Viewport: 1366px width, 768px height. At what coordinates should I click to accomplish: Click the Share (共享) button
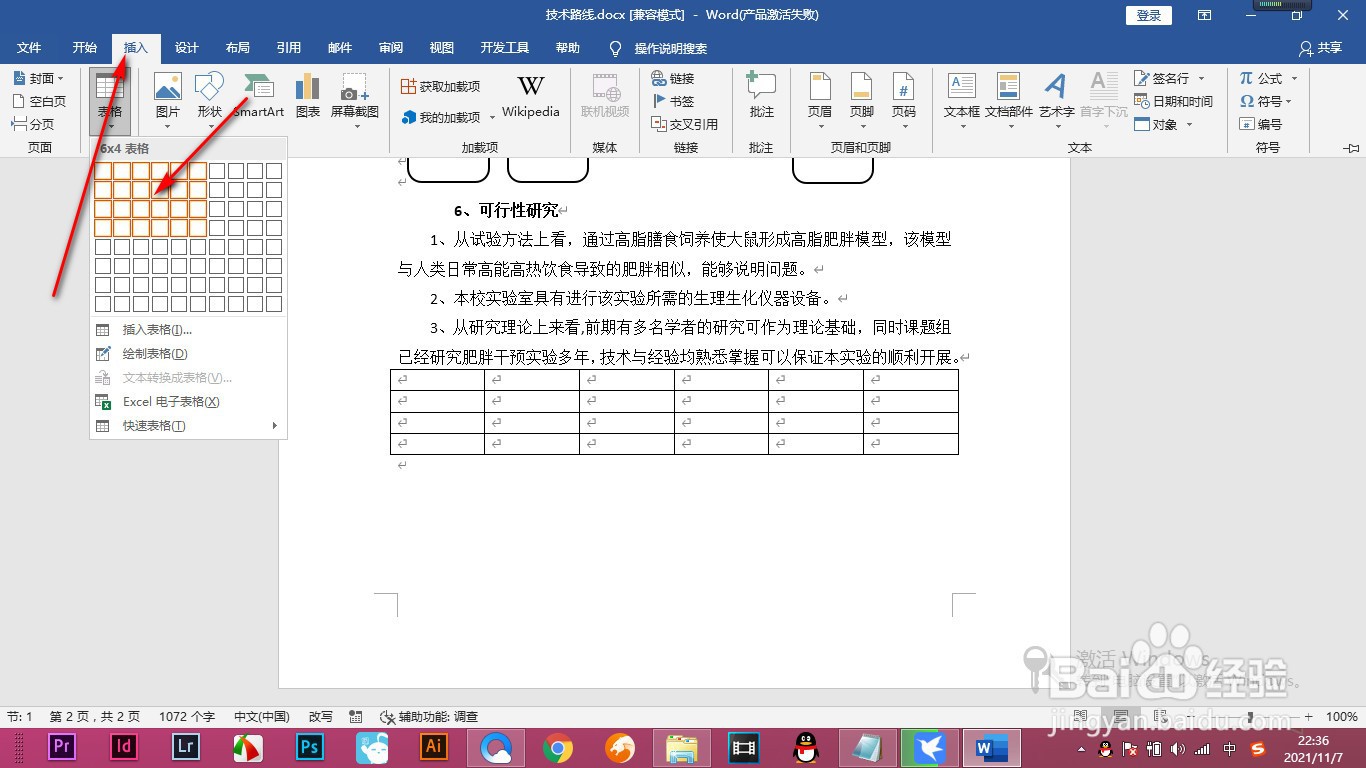pyautogui.click(x=1320, y=48)
